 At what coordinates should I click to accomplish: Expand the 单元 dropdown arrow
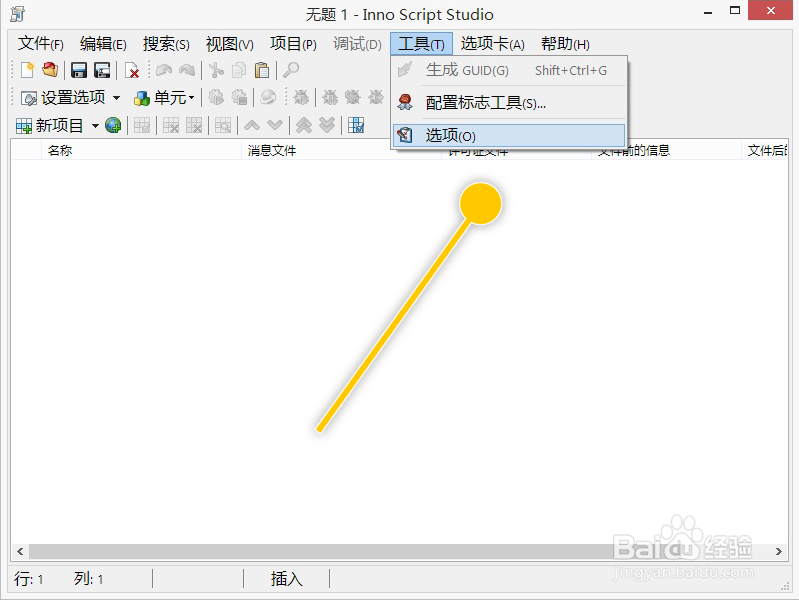[192, 97]
